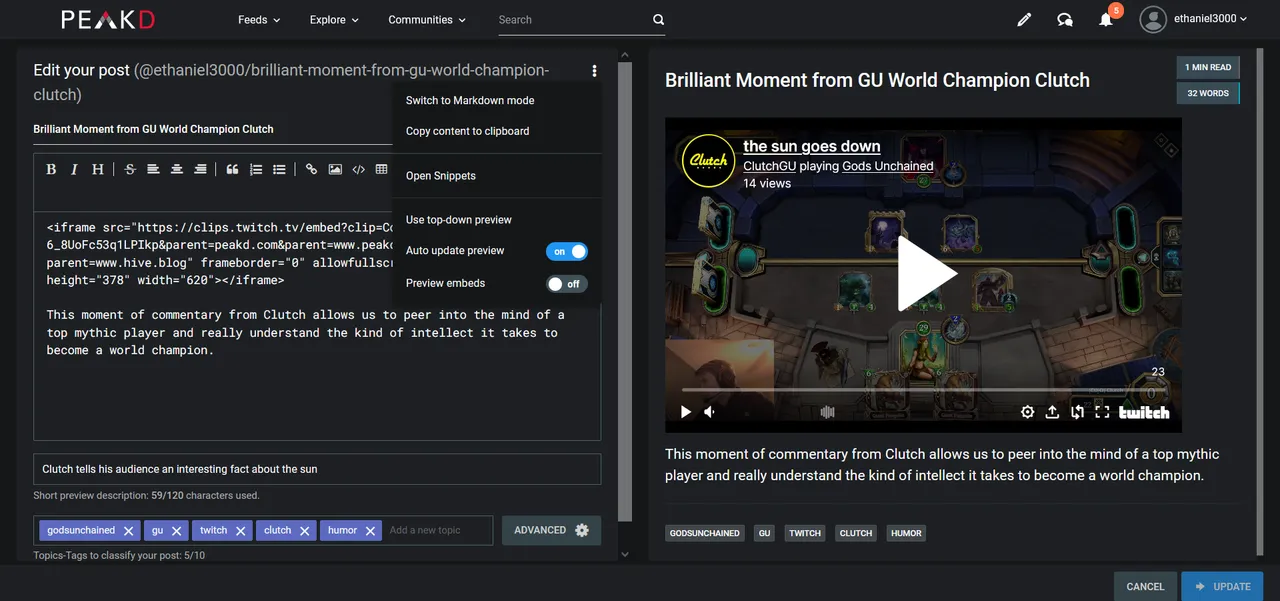Click the editor pane vertical scrollbar
Screen dimensions: 1280x601
coord(625,290)
